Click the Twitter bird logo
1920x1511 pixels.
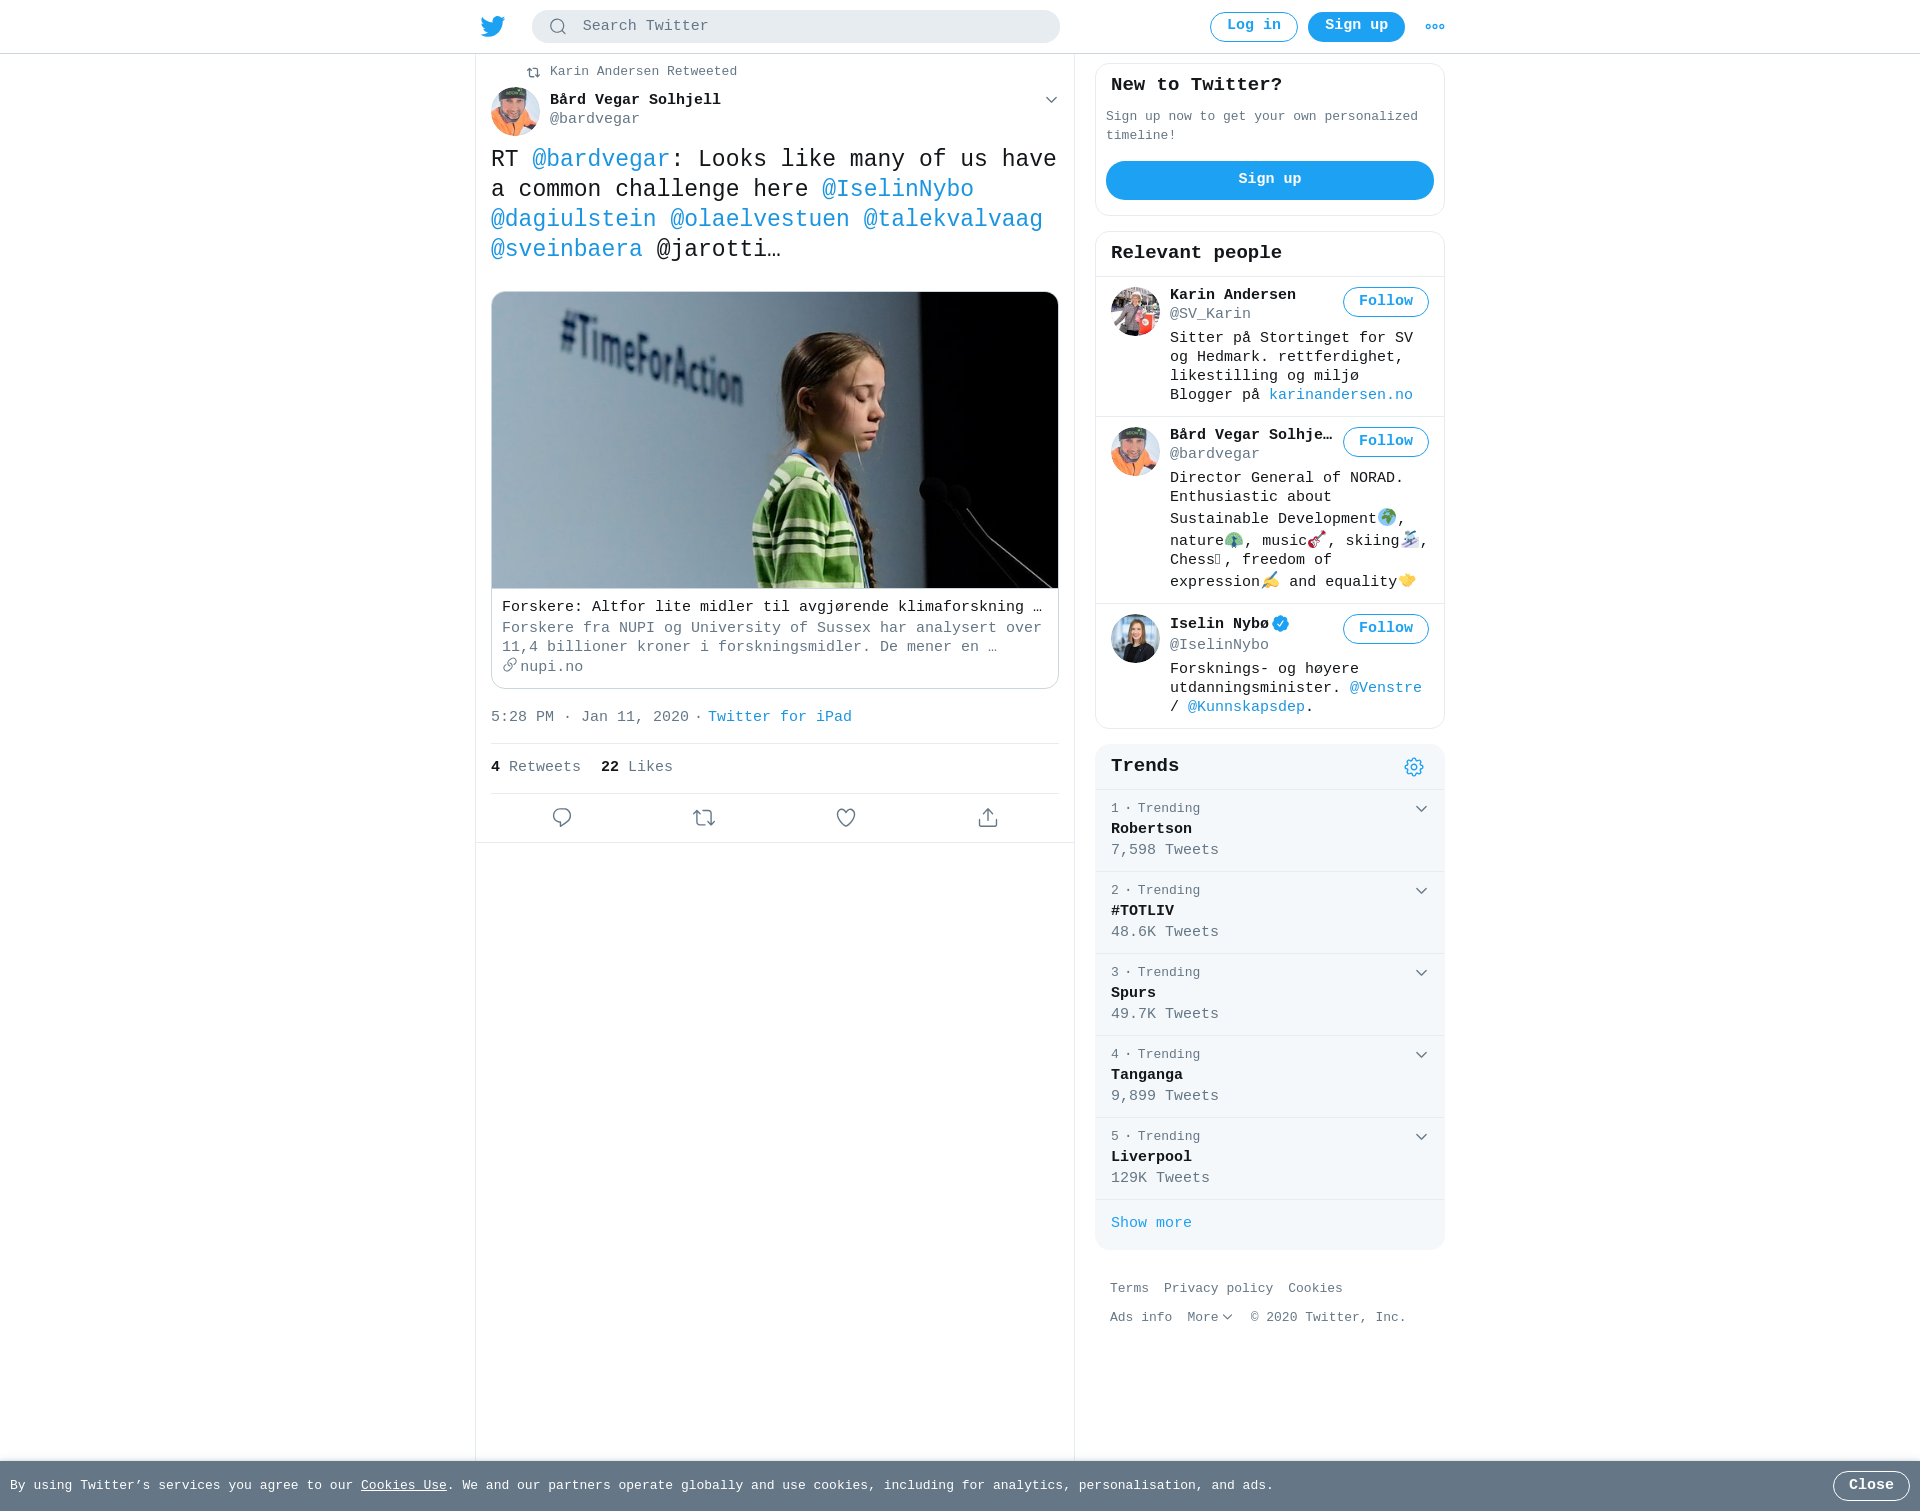click(492, 26)
